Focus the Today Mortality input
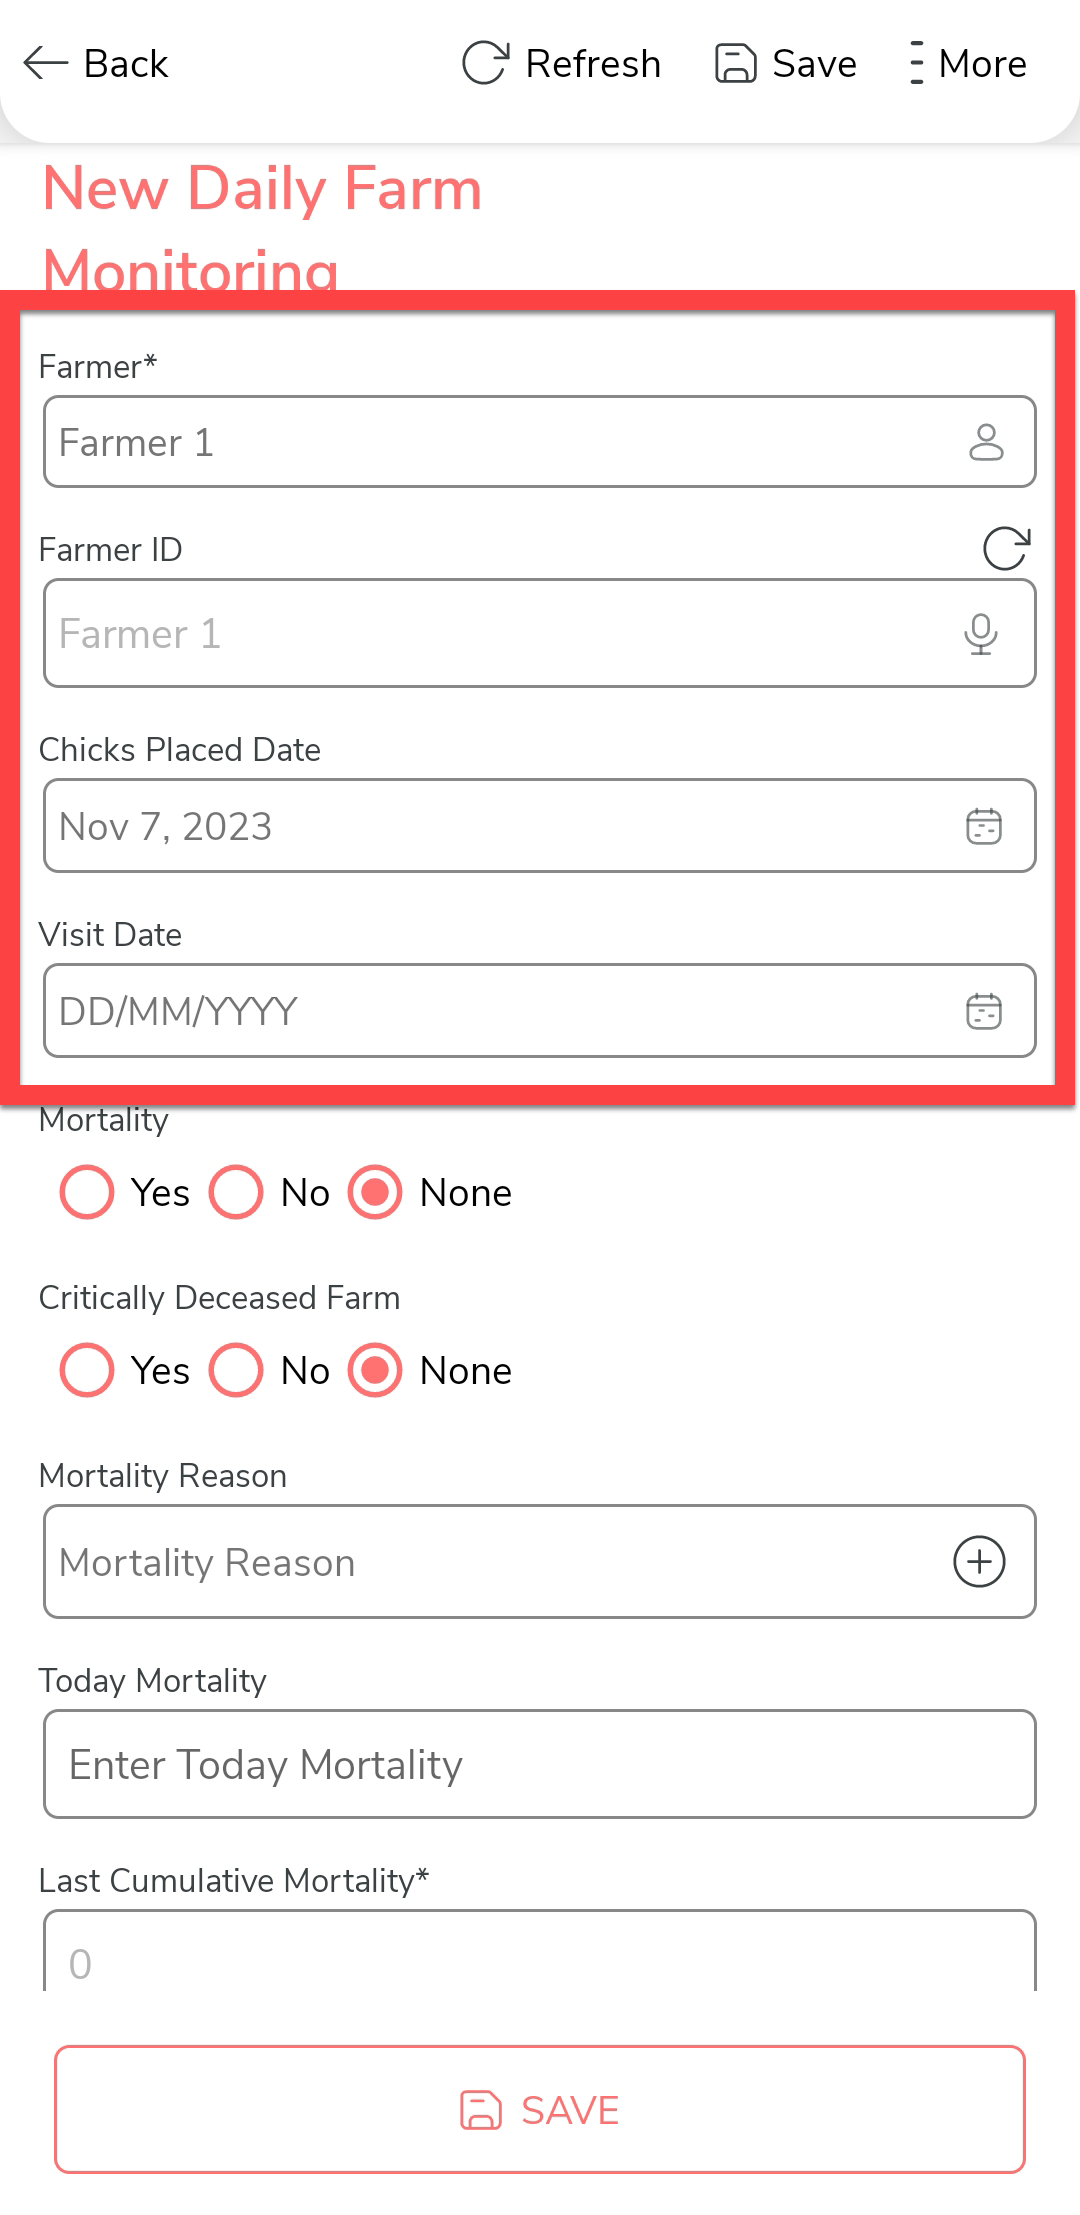 [540, 1765]
